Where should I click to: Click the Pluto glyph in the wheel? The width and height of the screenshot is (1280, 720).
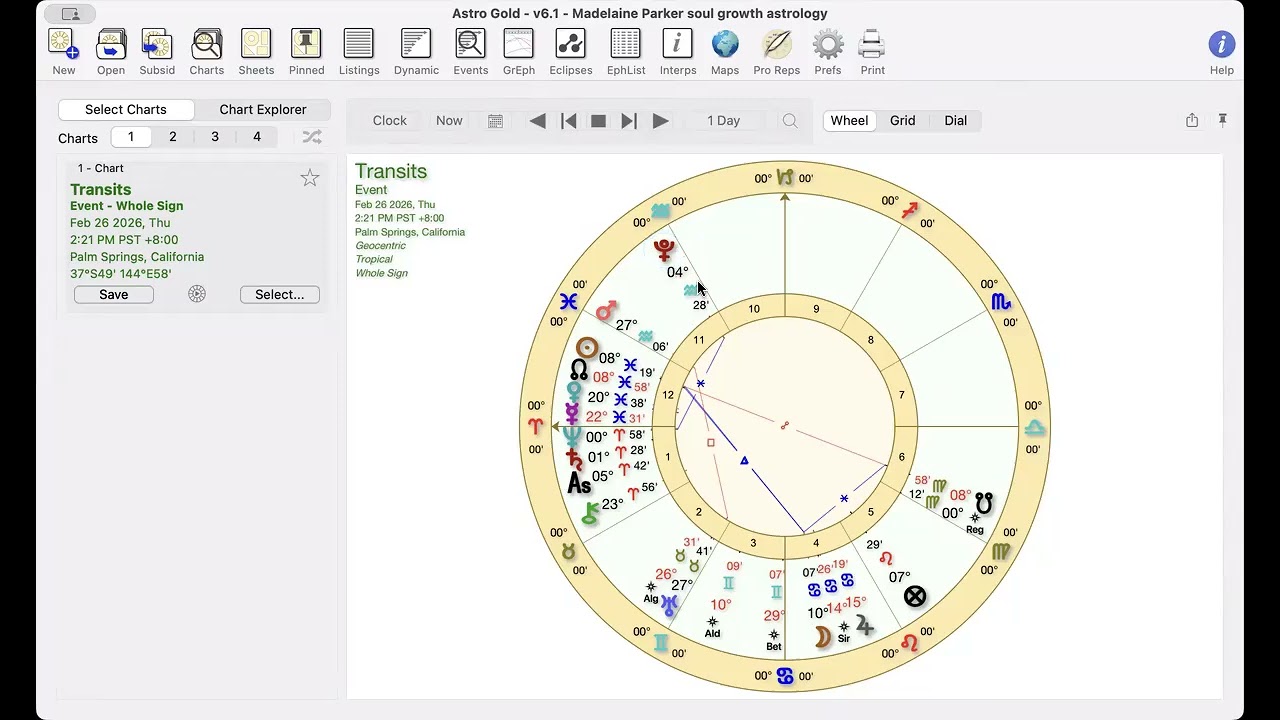(x=665, y=249)
